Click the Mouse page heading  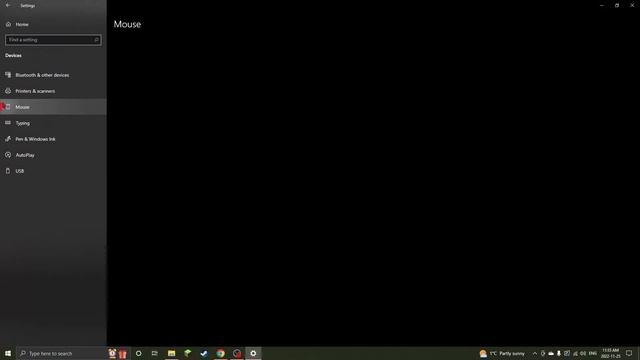pos(127,24)
